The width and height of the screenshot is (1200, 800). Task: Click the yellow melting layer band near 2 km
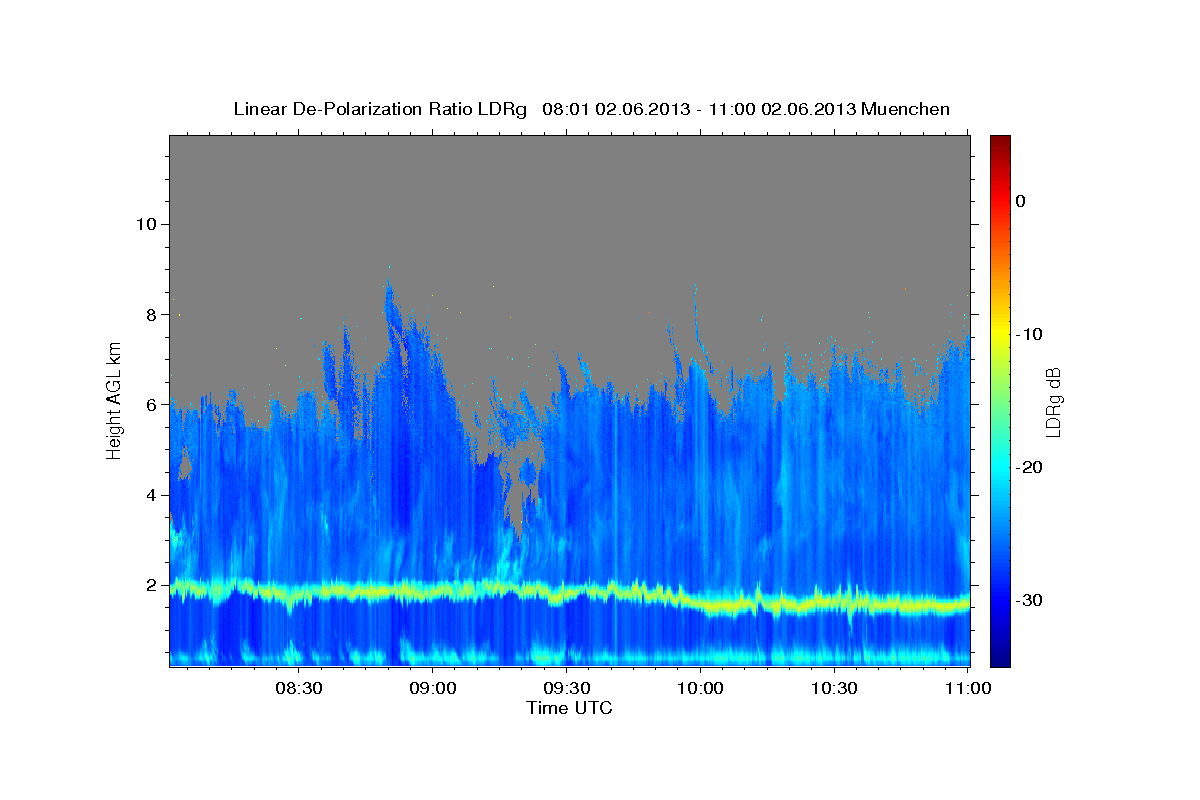569,594
